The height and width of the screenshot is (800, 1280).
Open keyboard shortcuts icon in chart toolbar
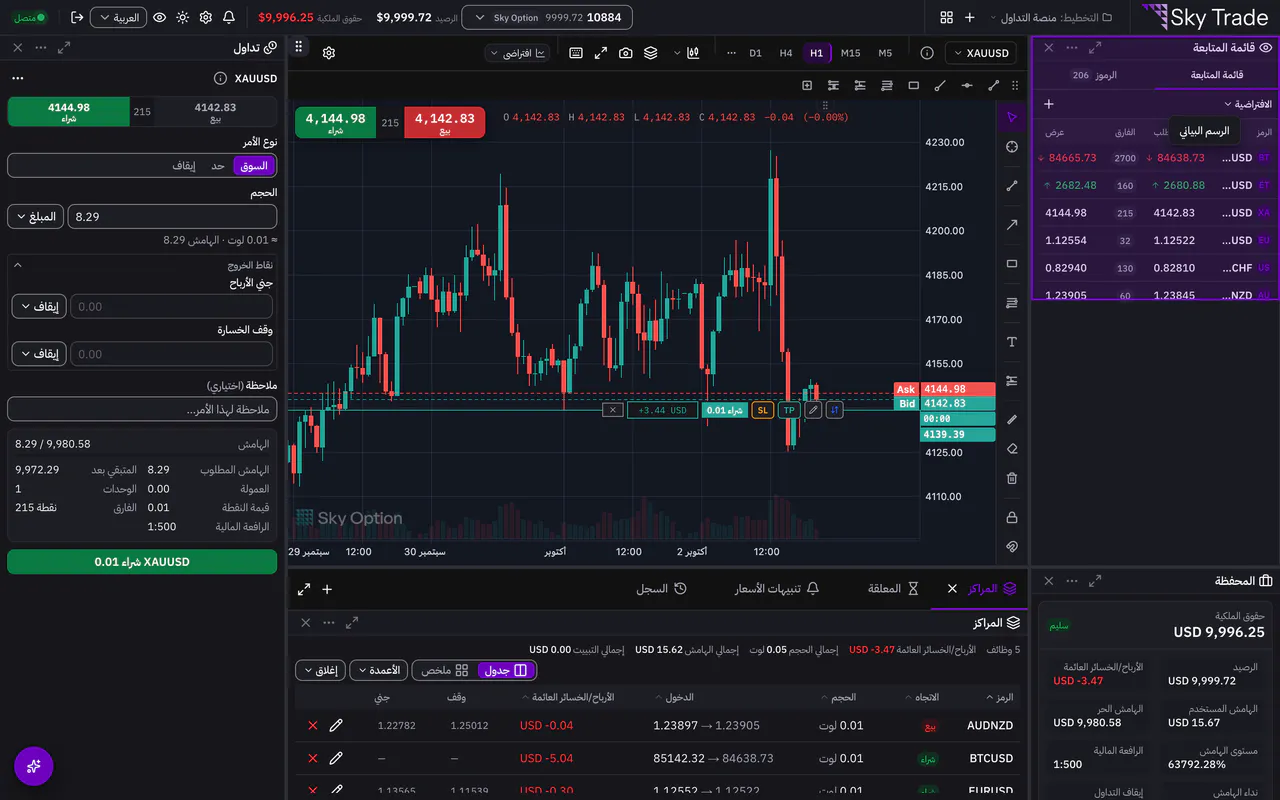click(576, 53)
